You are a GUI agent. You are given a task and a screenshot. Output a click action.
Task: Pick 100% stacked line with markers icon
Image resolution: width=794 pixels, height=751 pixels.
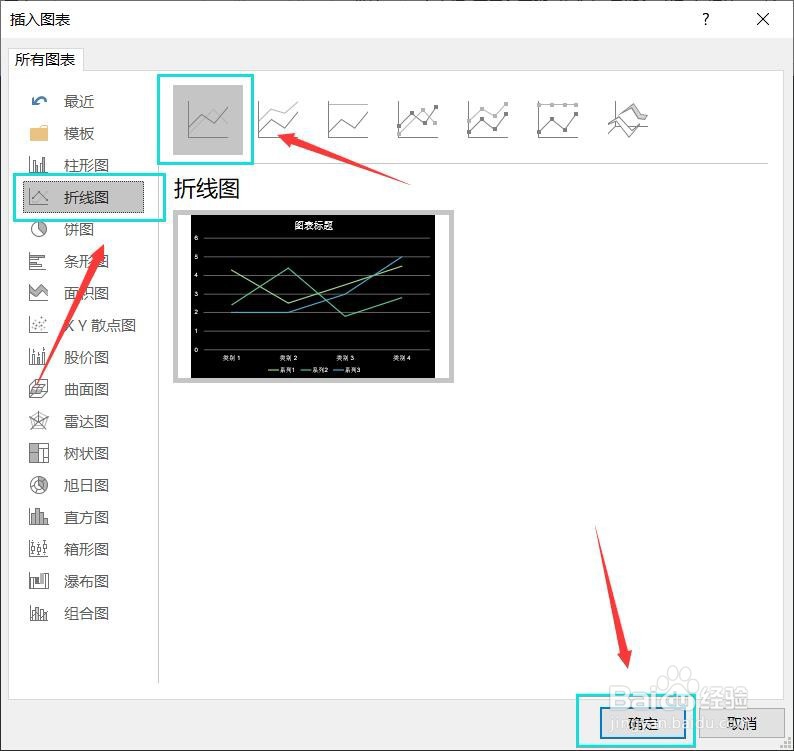point(558,120)
